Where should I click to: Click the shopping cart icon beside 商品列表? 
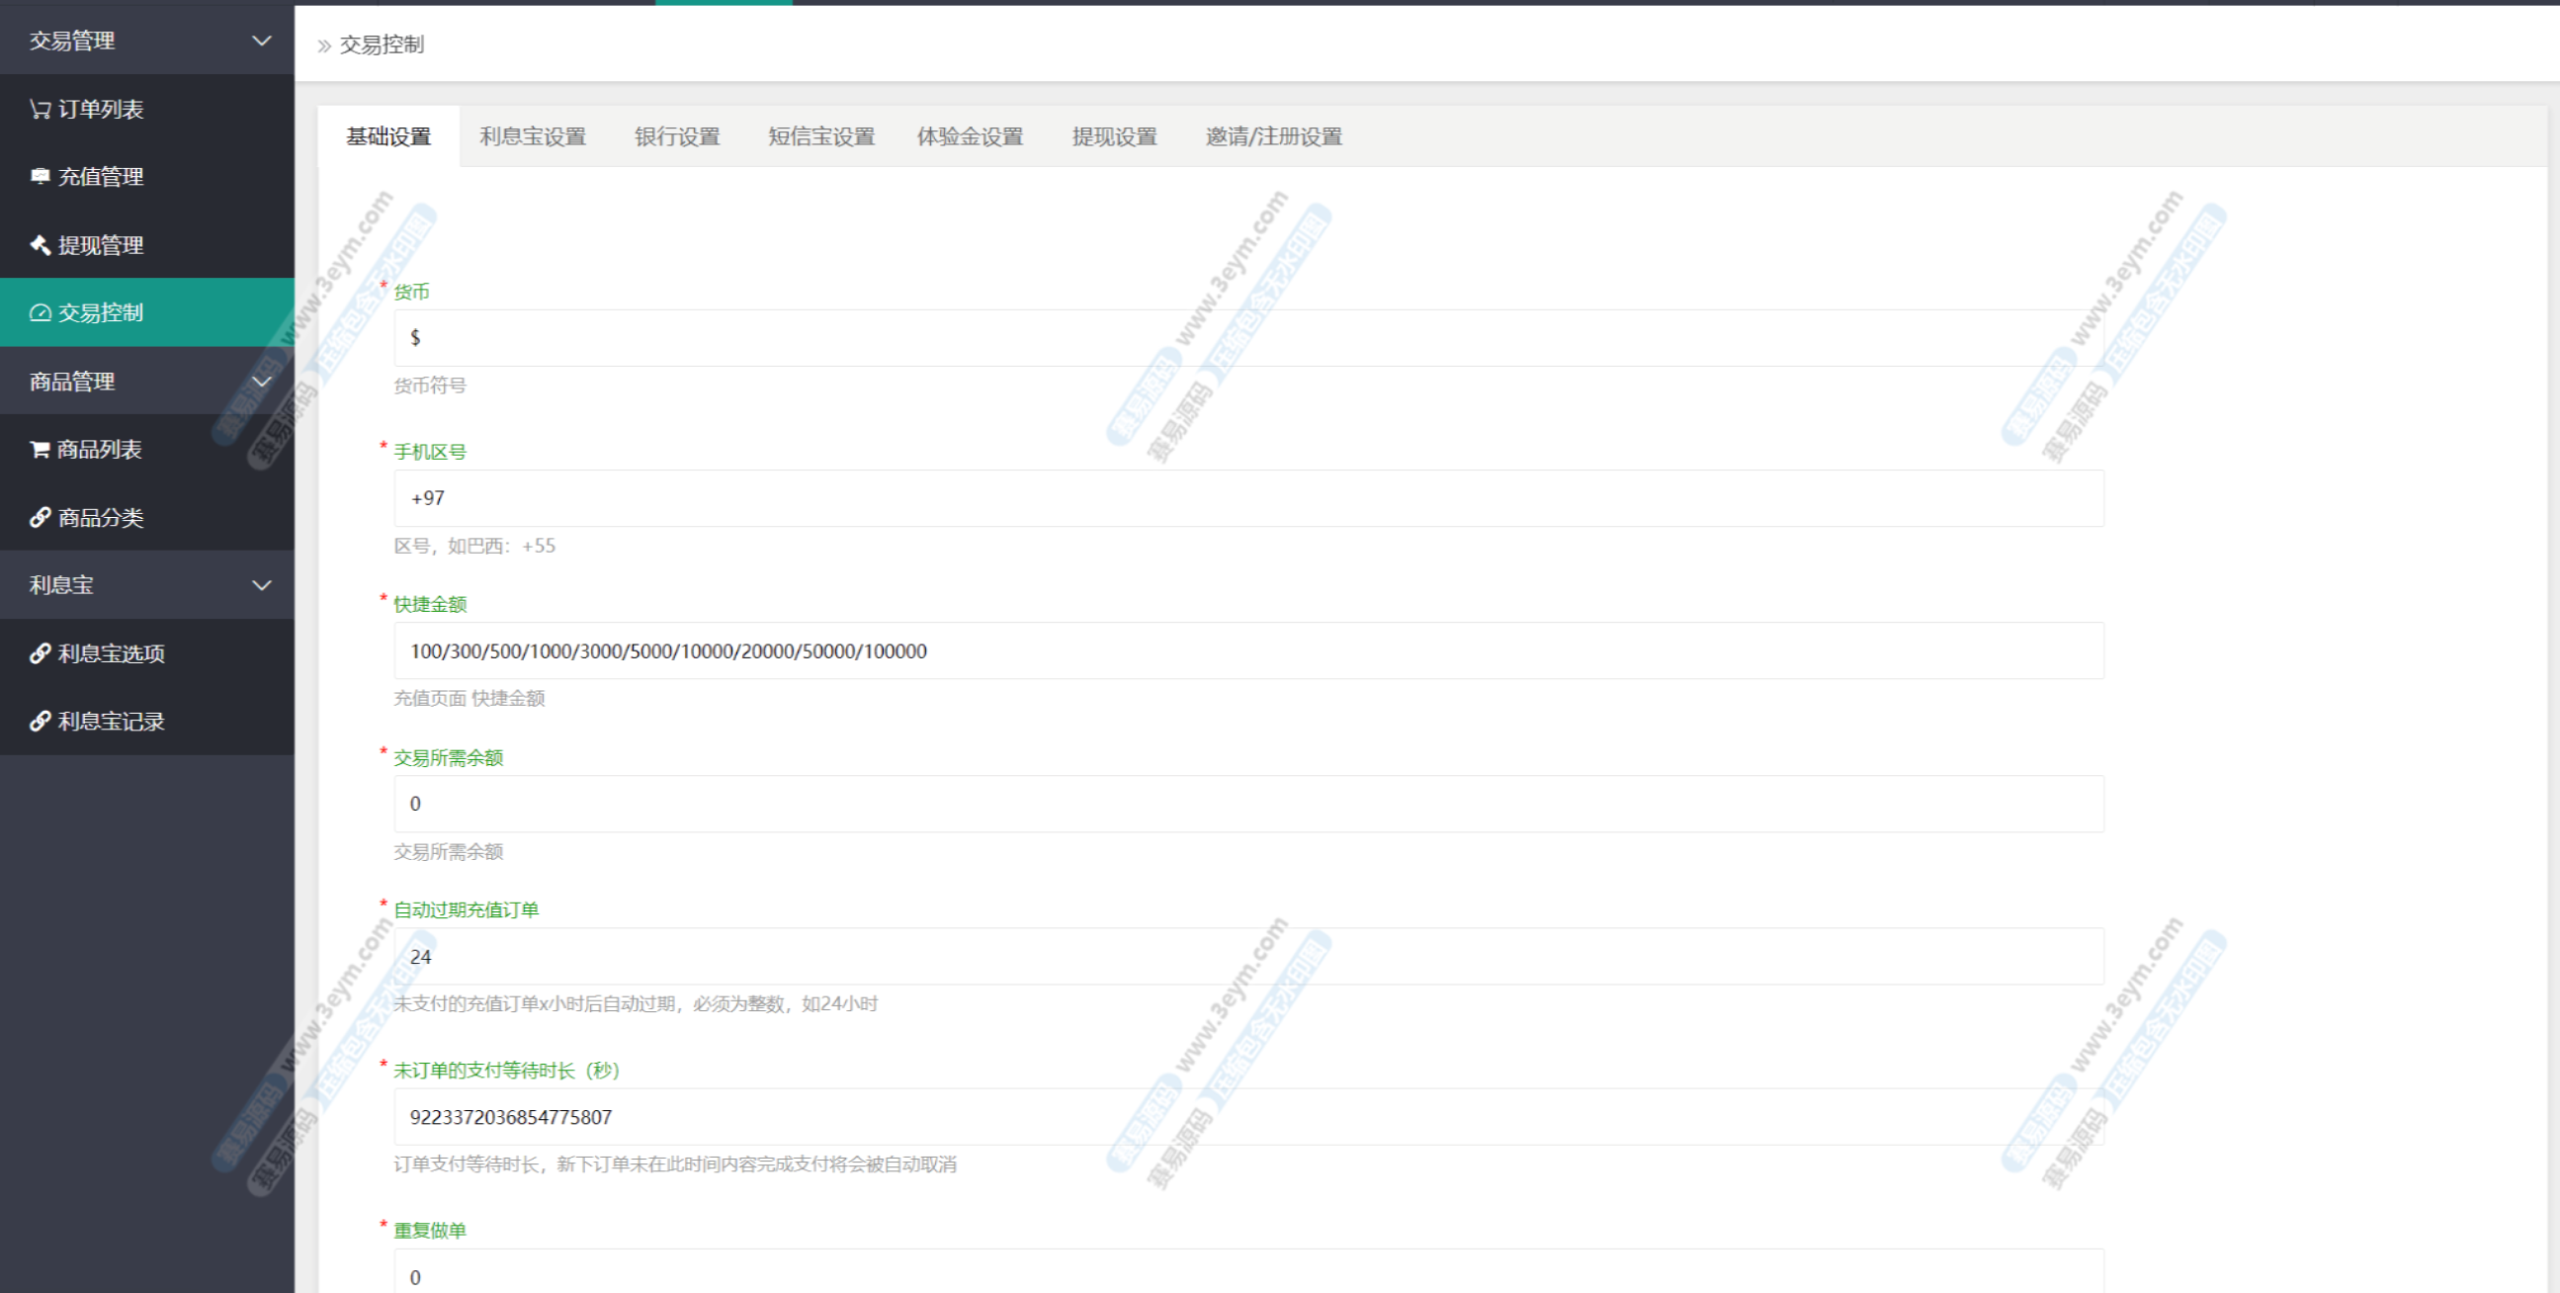pos(40,450)
